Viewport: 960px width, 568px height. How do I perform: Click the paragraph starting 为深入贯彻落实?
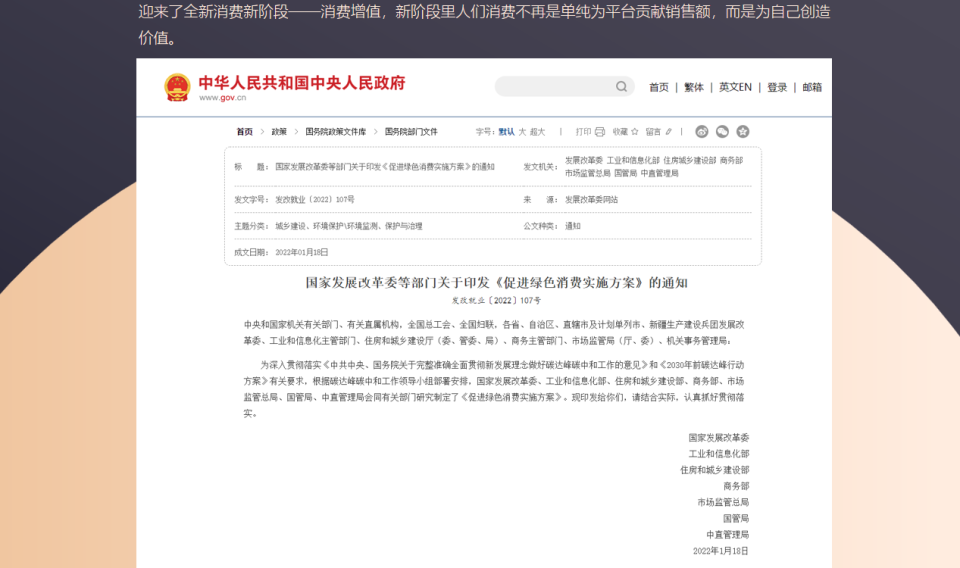(493, 389)
